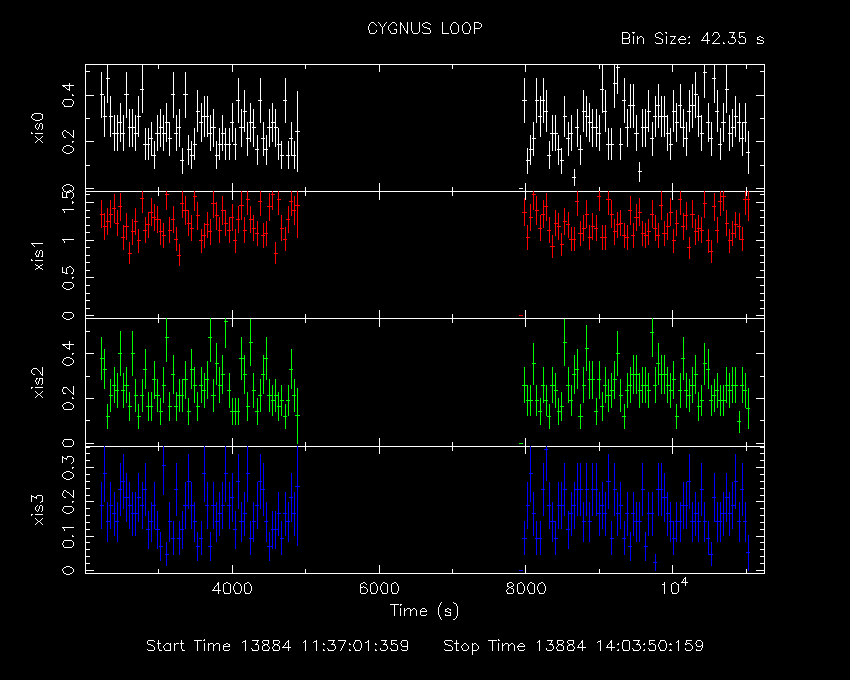Image resolution: width=850 pixels, height=680 pixels.
Task: Select the Start Time 13884 11:37:01:359 text
Action: tap(278, 646)
